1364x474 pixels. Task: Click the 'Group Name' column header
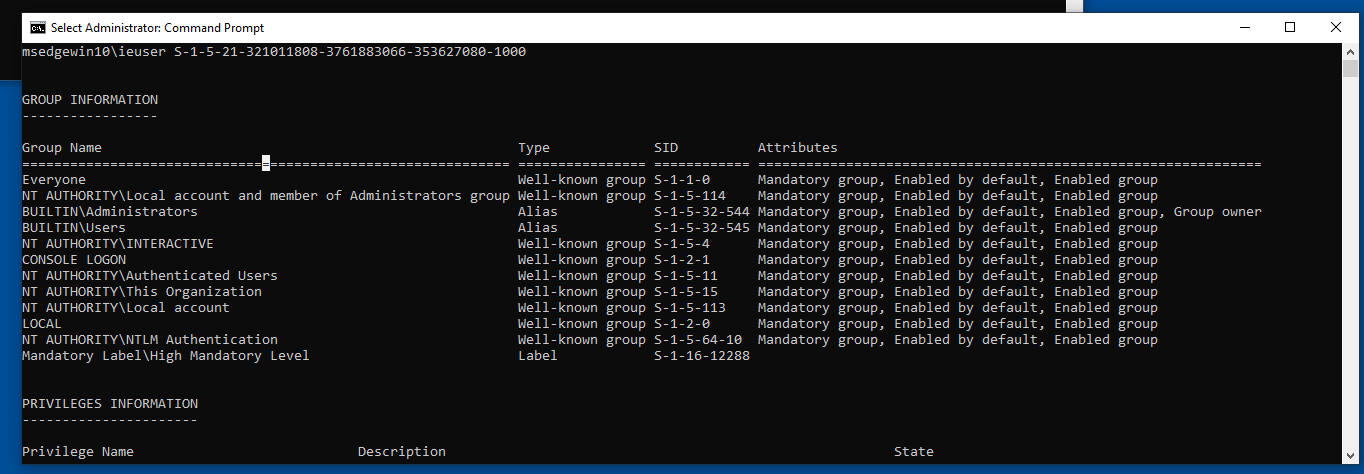pyautogui.click(x=62, y=148)
